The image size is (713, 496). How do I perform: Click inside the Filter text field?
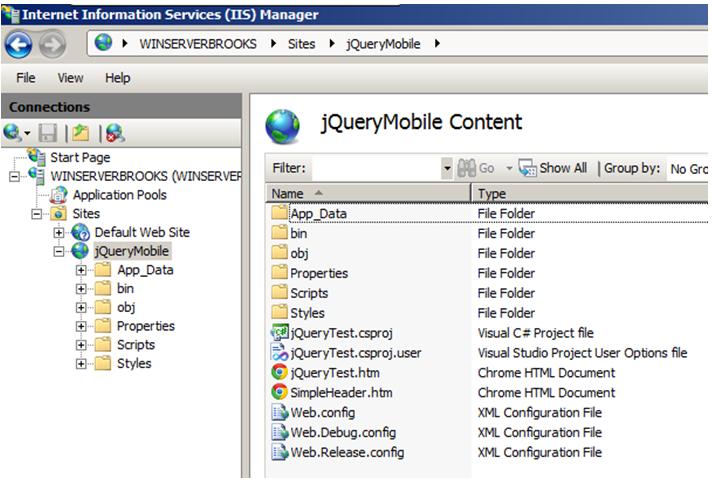pos(376,168)
